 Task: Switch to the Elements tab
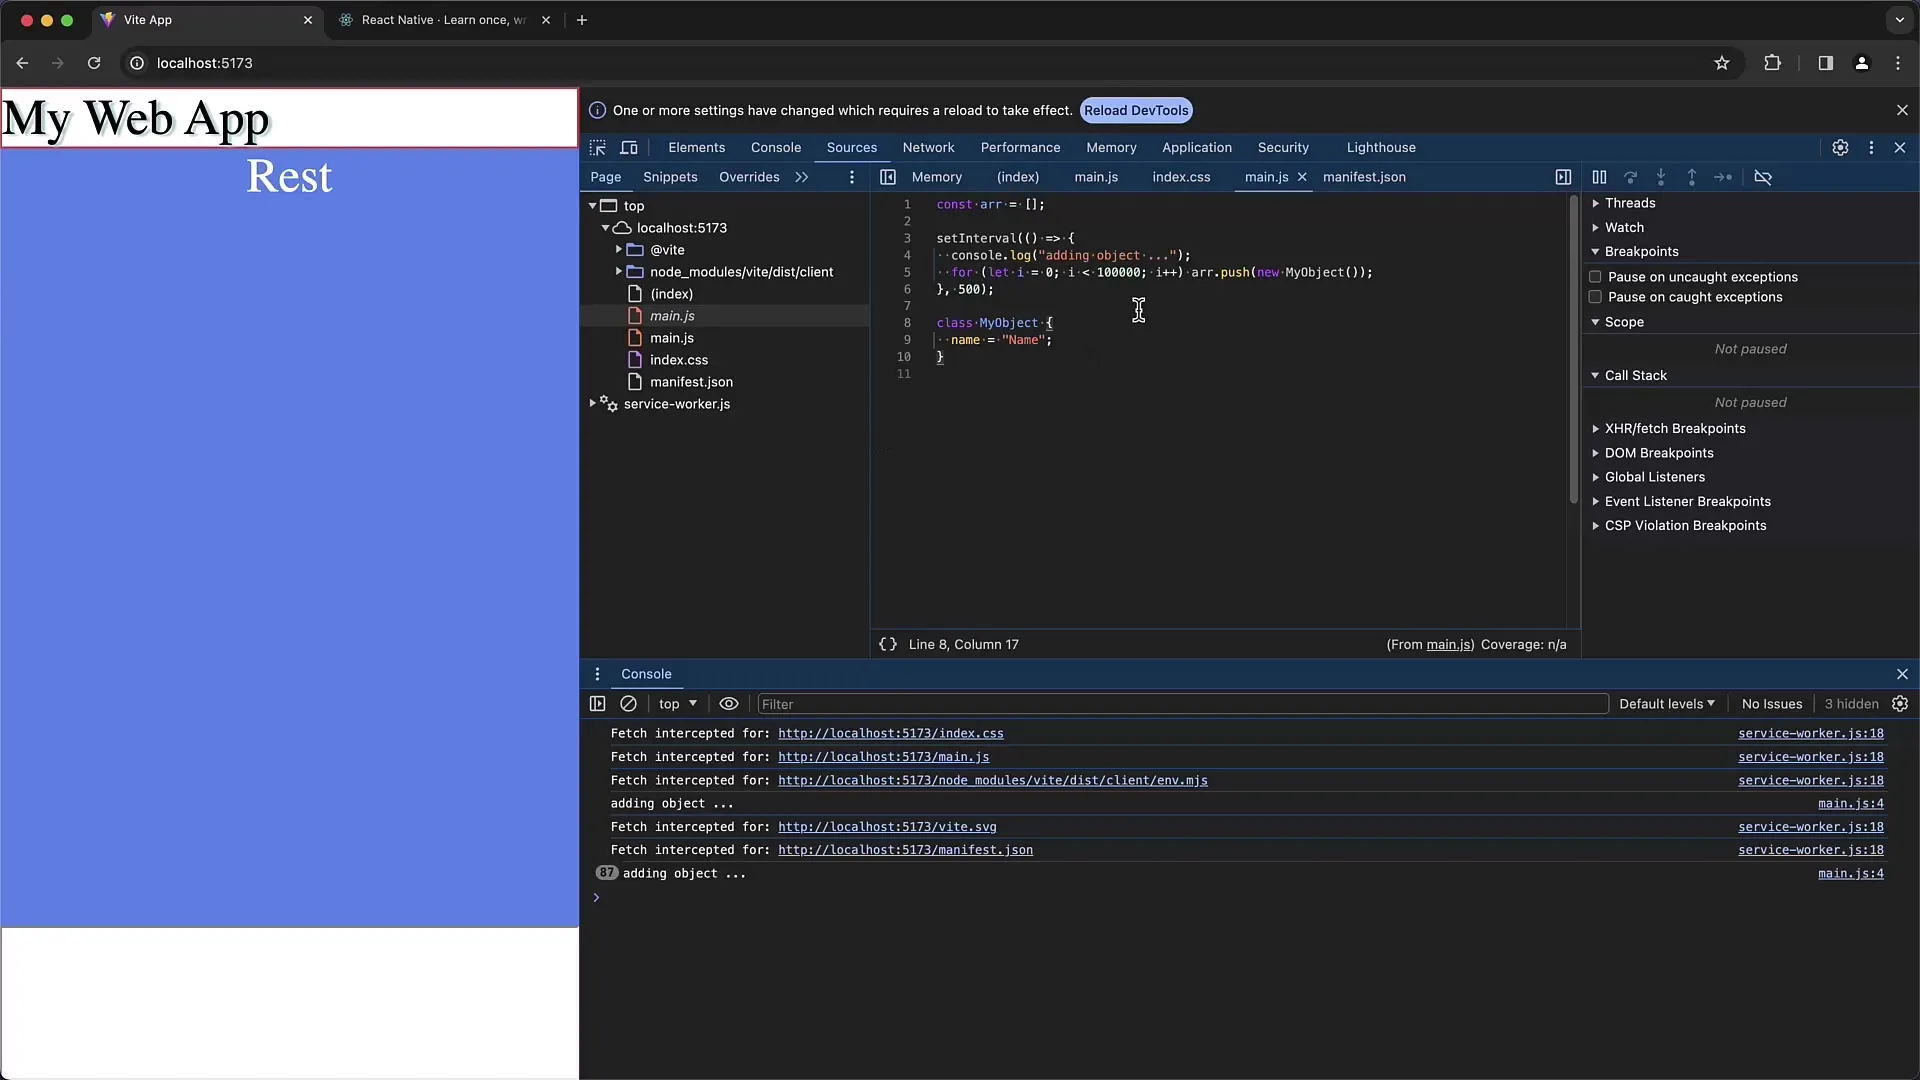pos(696,148)
